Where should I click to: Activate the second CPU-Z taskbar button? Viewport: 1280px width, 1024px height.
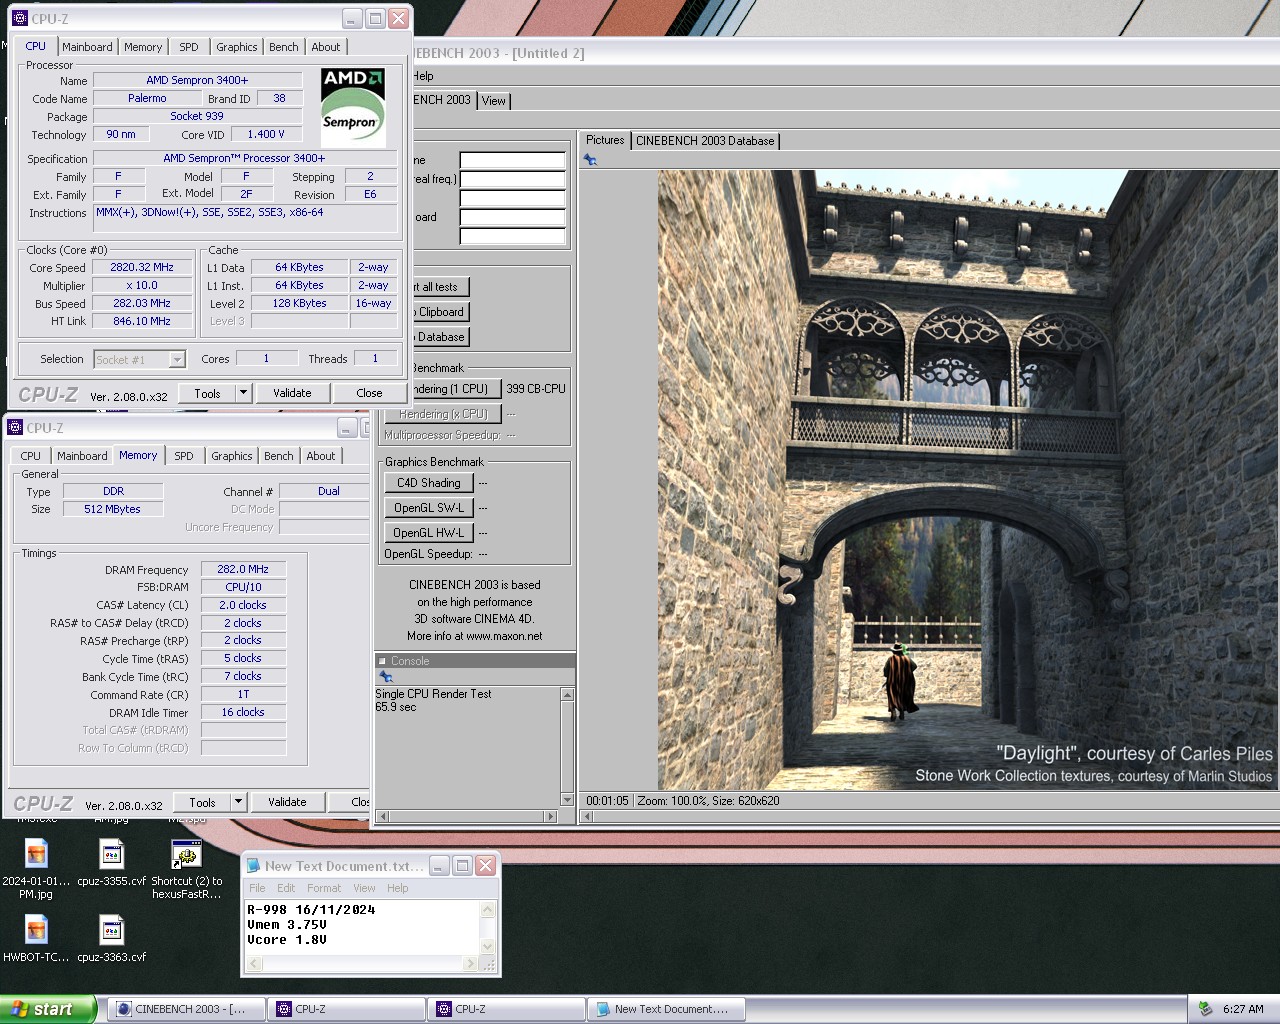coord(507,1009)
